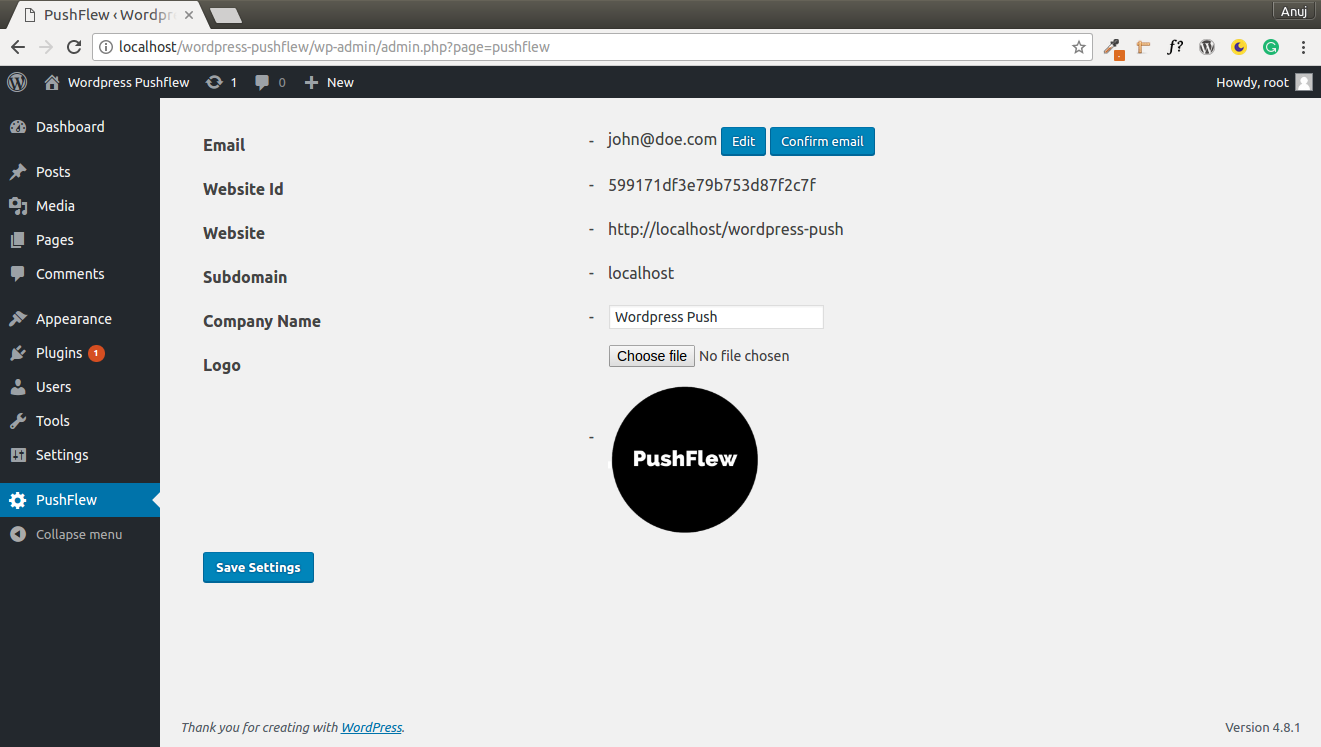Open Plugins in the sidebar
1321x747 pixels.
(x=80, y=353)
